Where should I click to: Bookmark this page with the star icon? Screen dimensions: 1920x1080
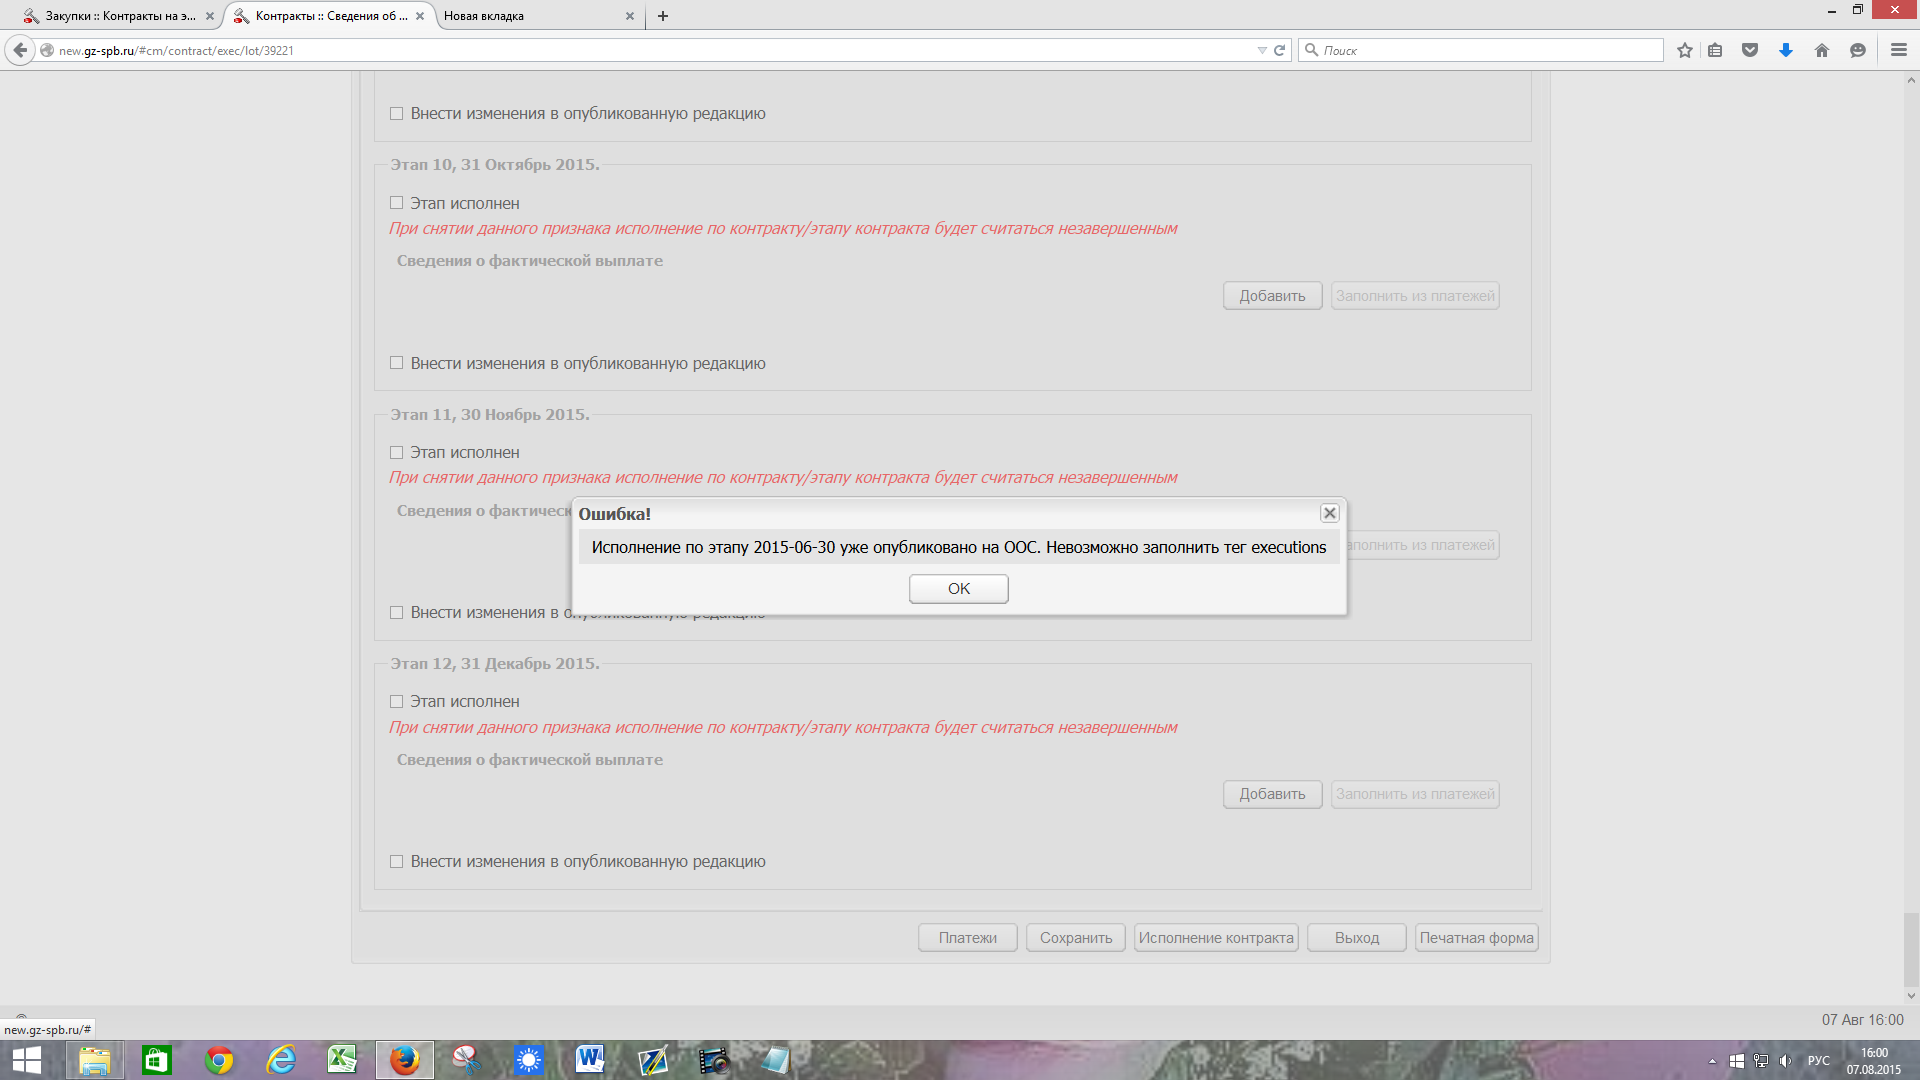1685,50
